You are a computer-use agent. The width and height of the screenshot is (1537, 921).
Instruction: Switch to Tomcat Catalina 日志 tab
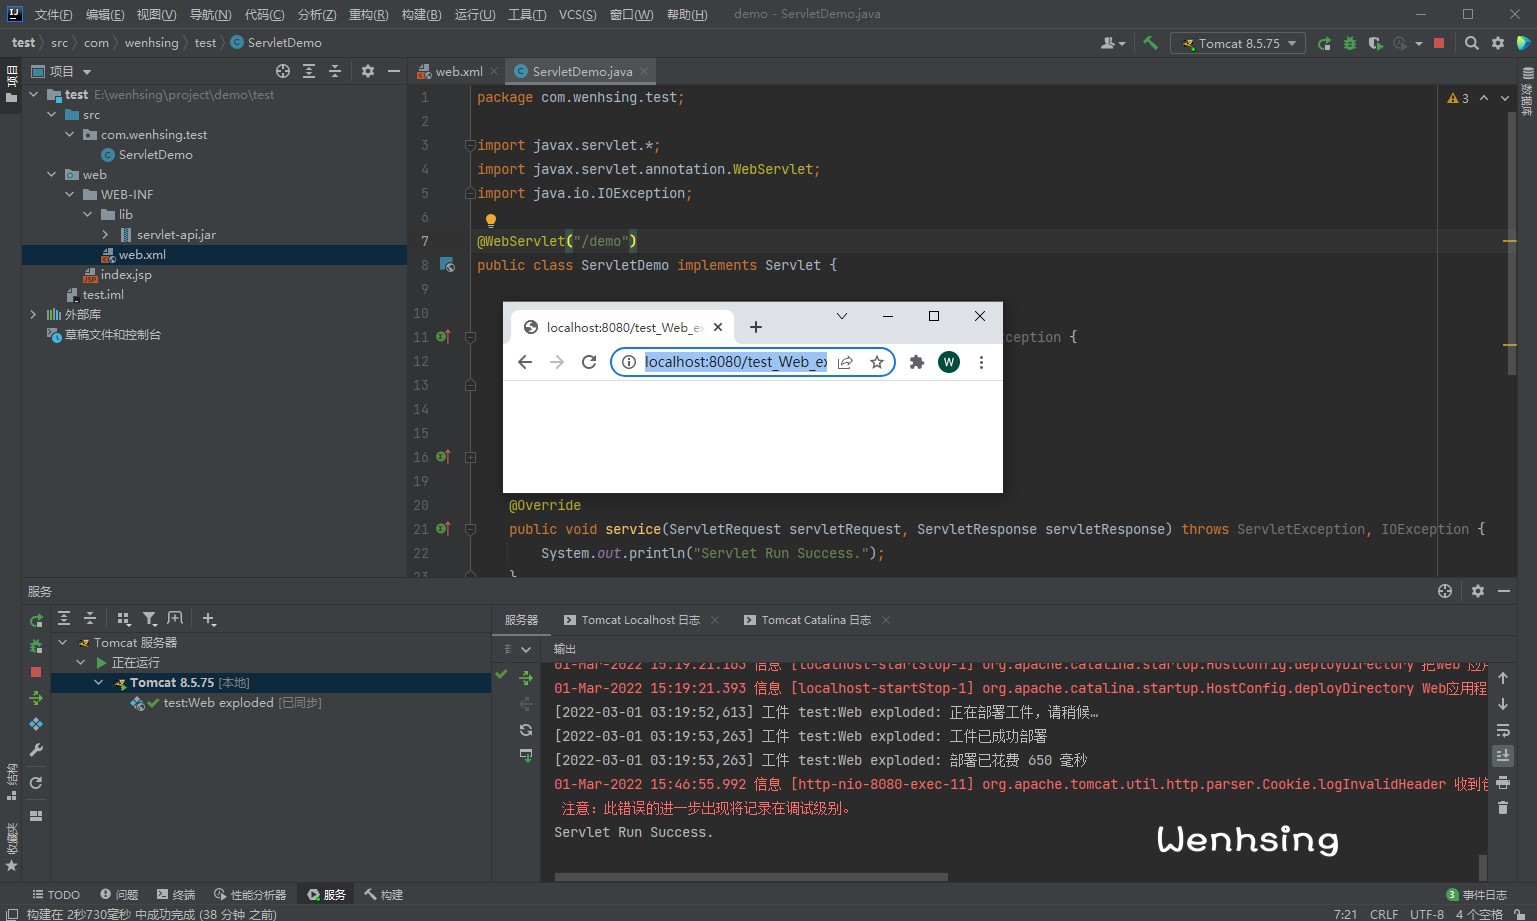pyautogui.click(x=816, y=620)
